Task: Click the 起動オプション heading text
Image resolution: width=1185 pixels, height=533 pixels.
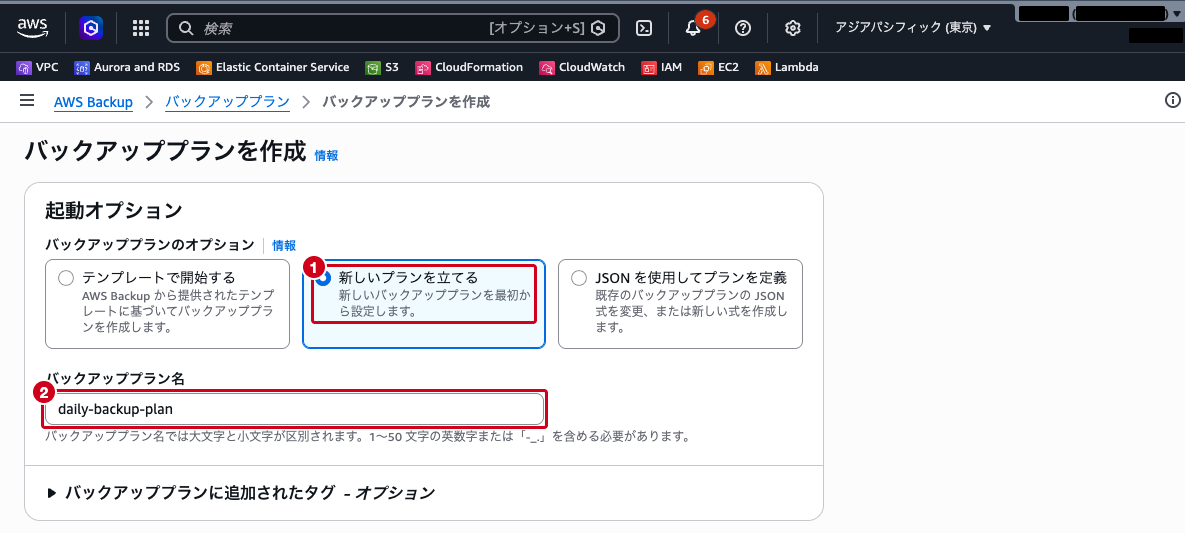Action: pyautogui.click(x=114, y=209)
